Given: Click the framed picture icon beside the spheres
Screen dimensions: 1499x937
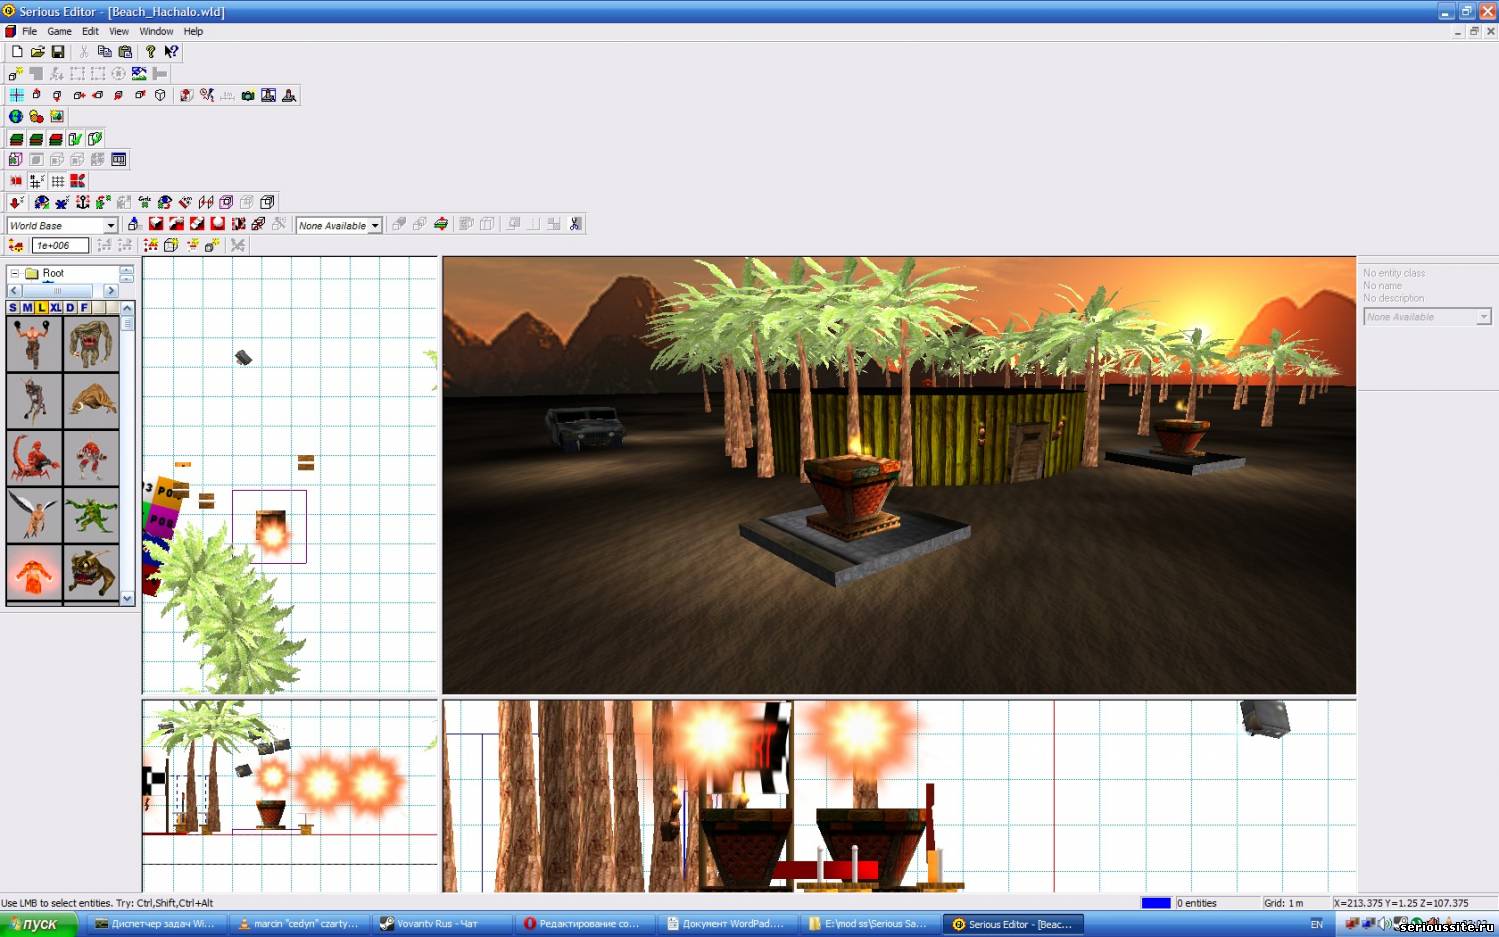Looking at the screenshot, I should tap(57, 116).
